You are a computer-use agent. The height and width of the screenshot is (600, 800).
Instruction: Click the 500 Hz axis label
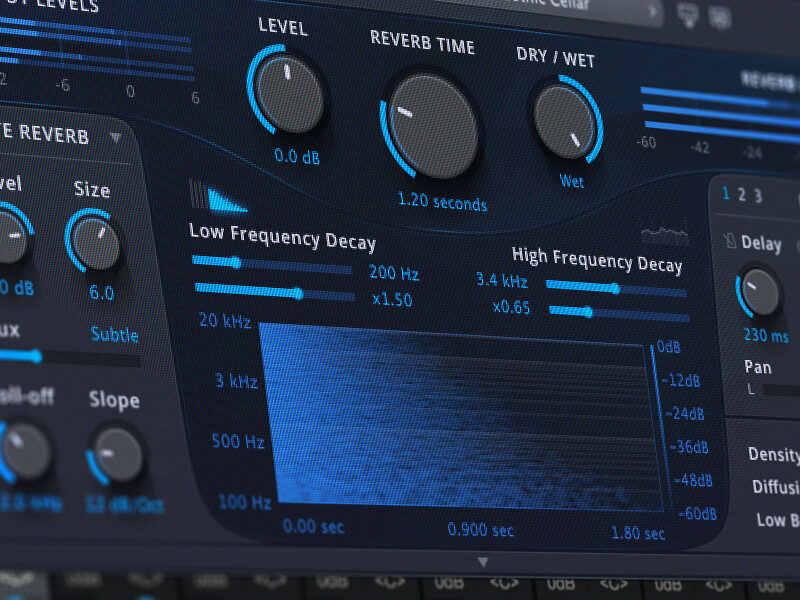point(238,441)
